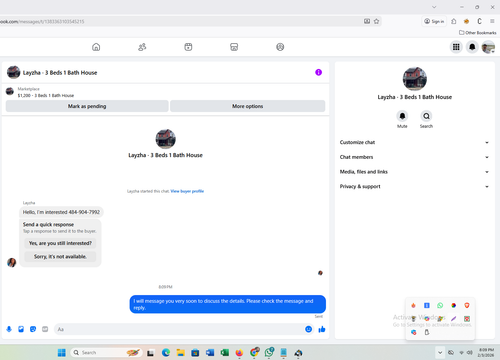Bookmark this page with the star icon
This screenshot has width=500, height=360.
point(376,21)
